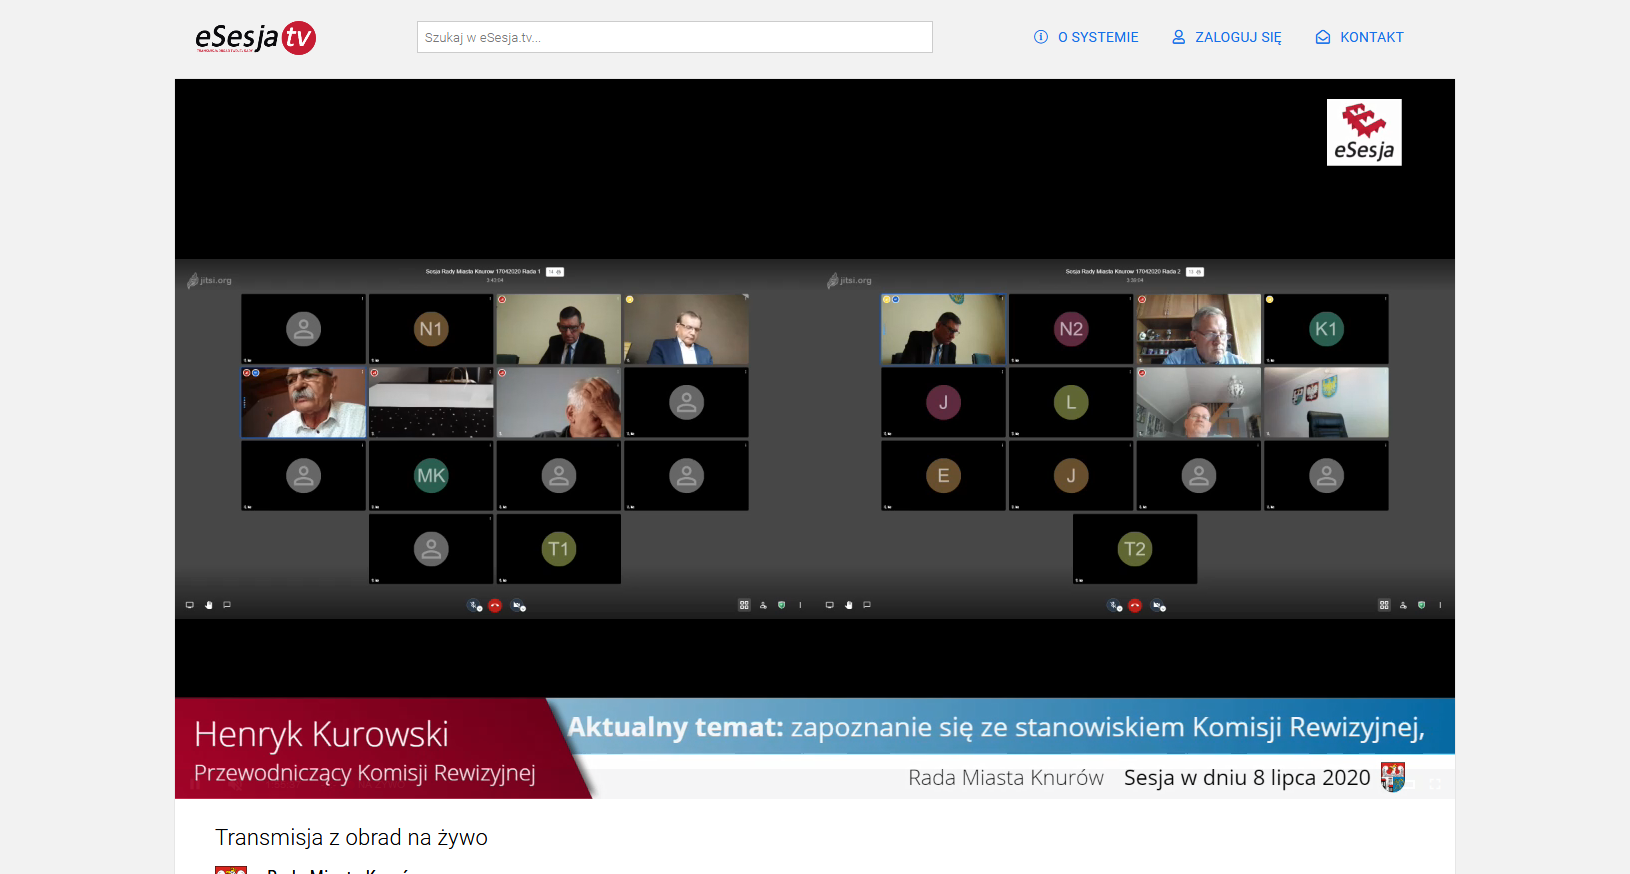Click invite people icon in Rada 1 meeting
1630x874 pixels.
763,605
